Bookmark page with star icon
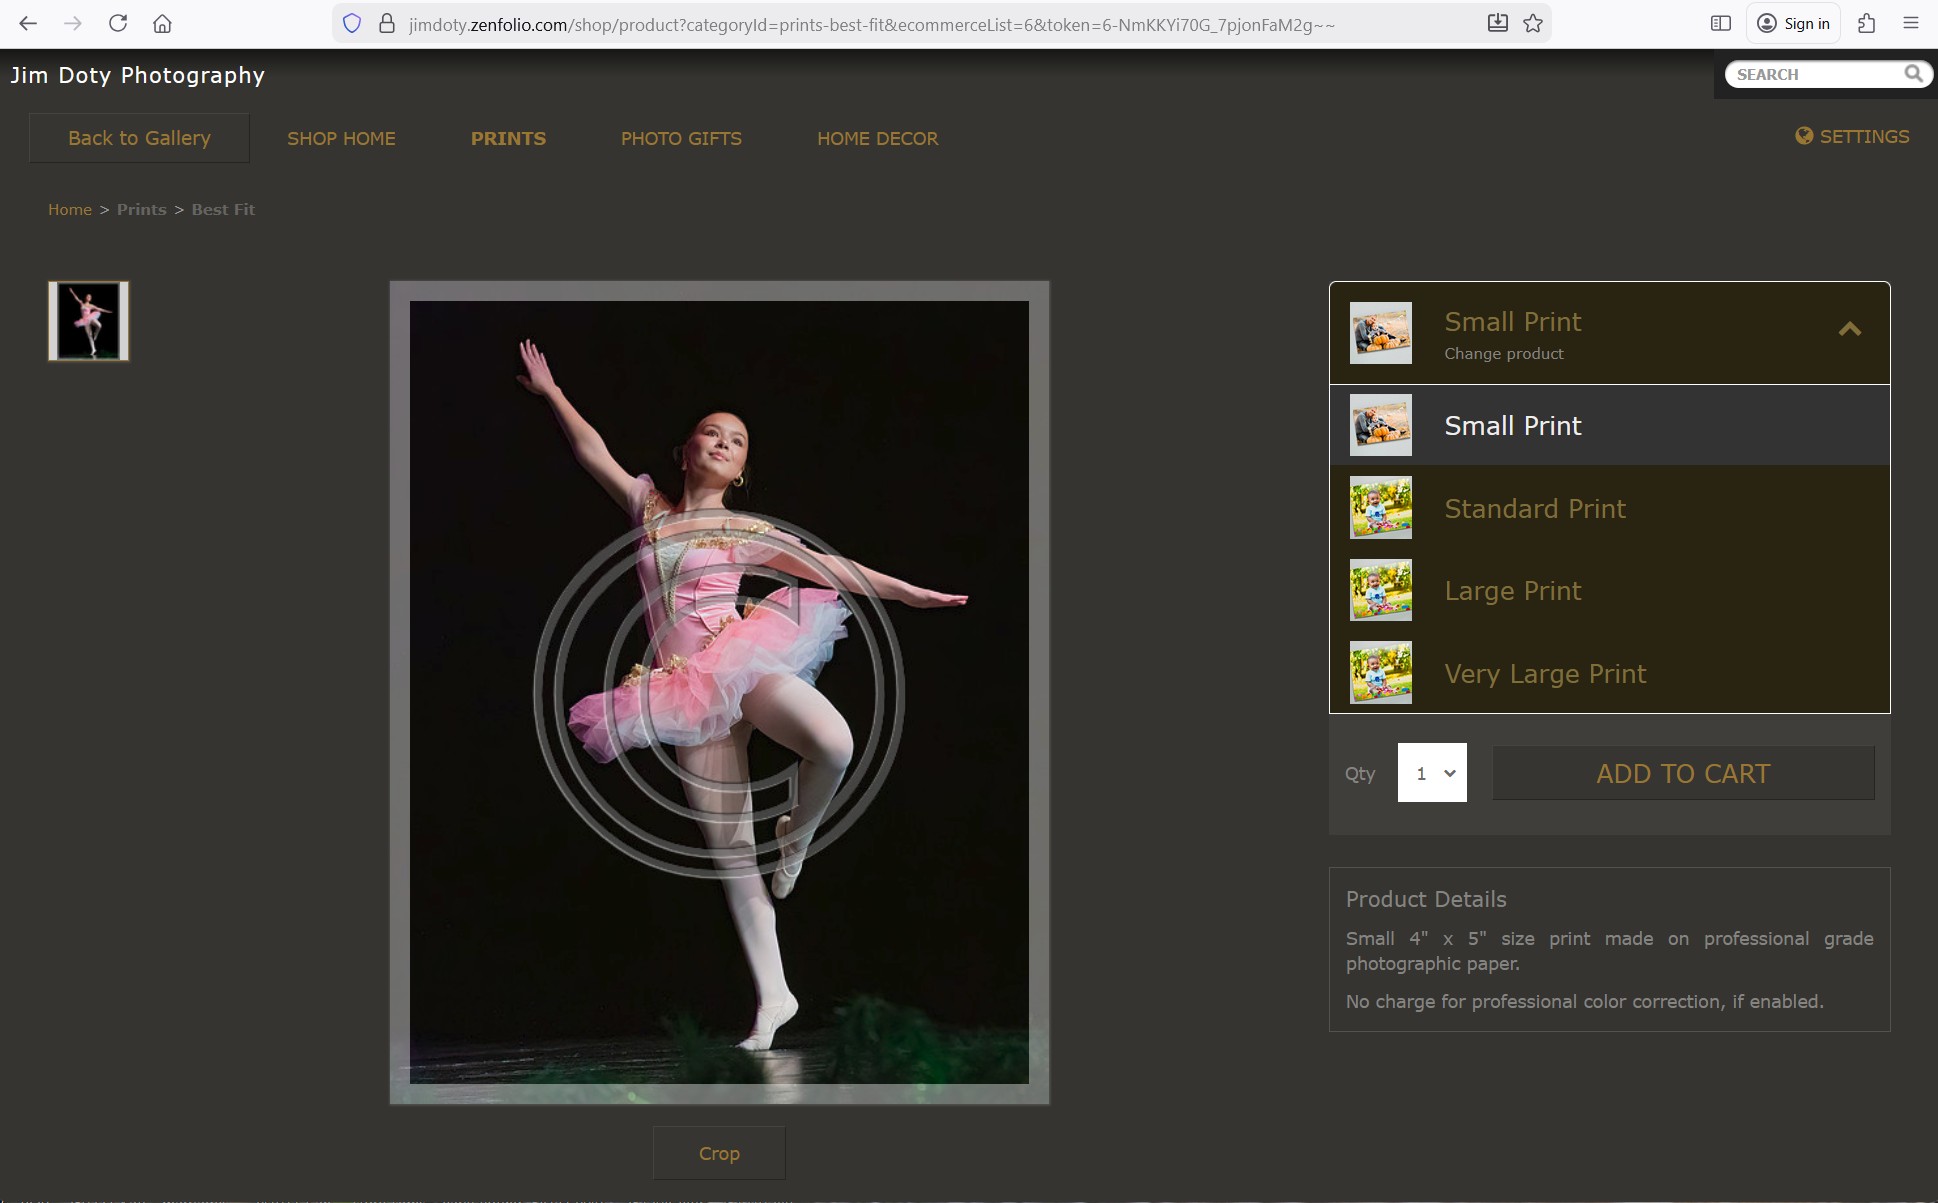This screenshot has width=1938, height=1203. (x=1533, y=23)
